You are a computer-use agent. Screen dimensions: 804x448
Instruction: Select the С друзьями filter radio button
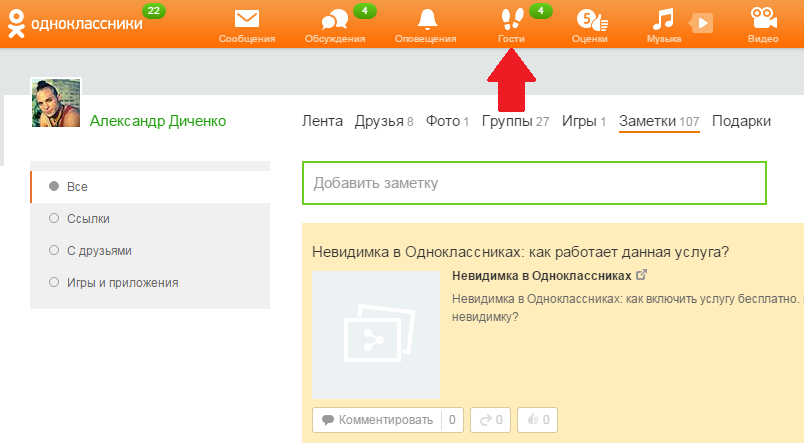click(x=54, y=250)
